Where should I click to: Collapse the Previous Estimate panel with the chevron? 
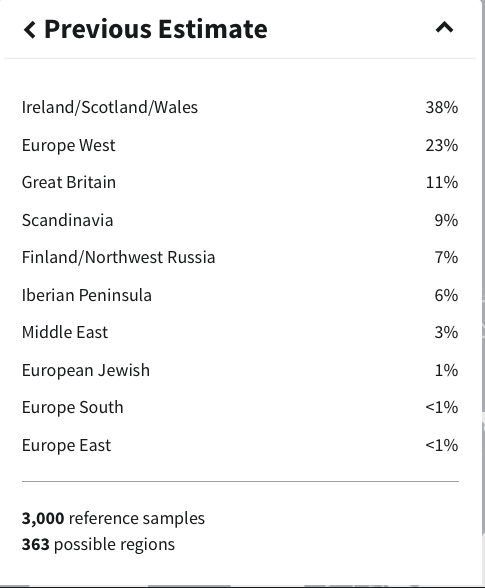point(444,28)
